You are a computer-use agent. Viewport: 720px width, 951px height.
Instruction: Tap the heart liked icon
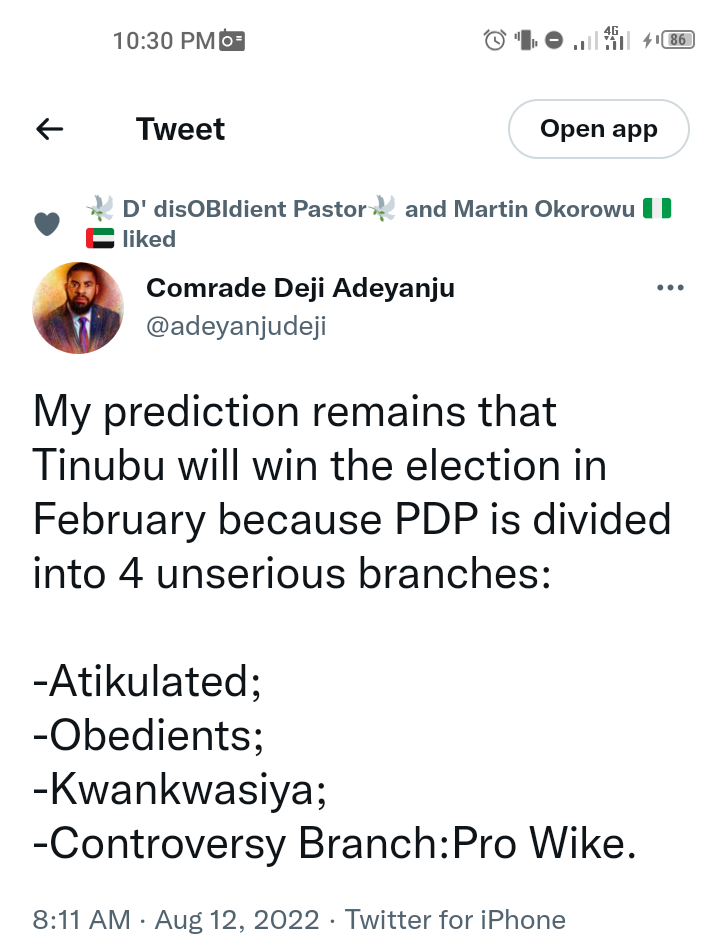48,224
